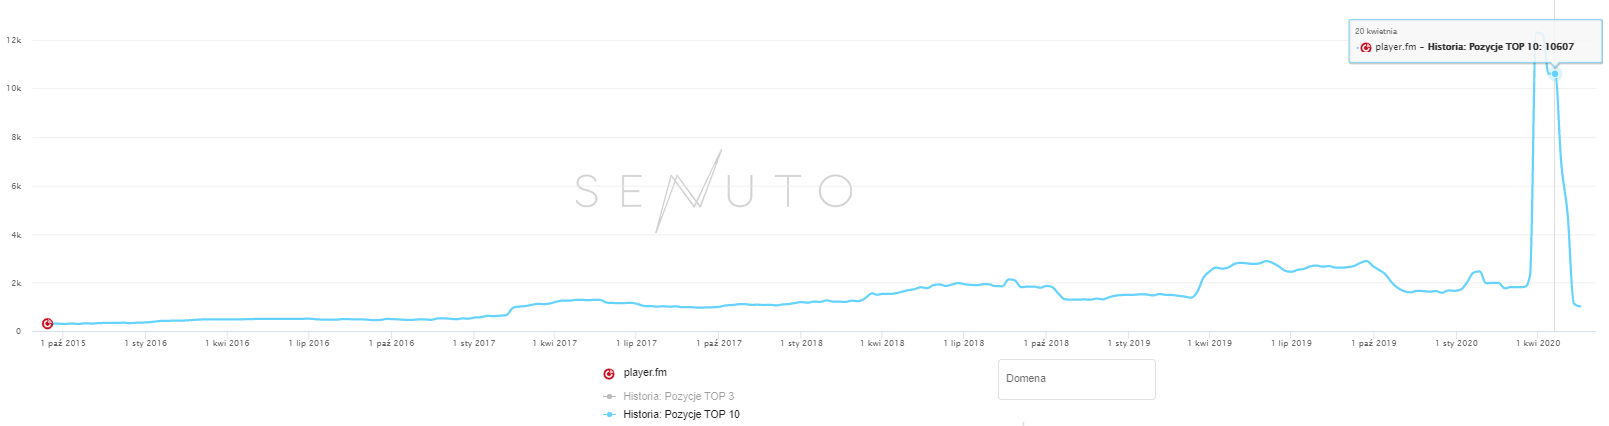Click the 20 kwietnia tooltip date
1609x426 pixels.
1376,32
